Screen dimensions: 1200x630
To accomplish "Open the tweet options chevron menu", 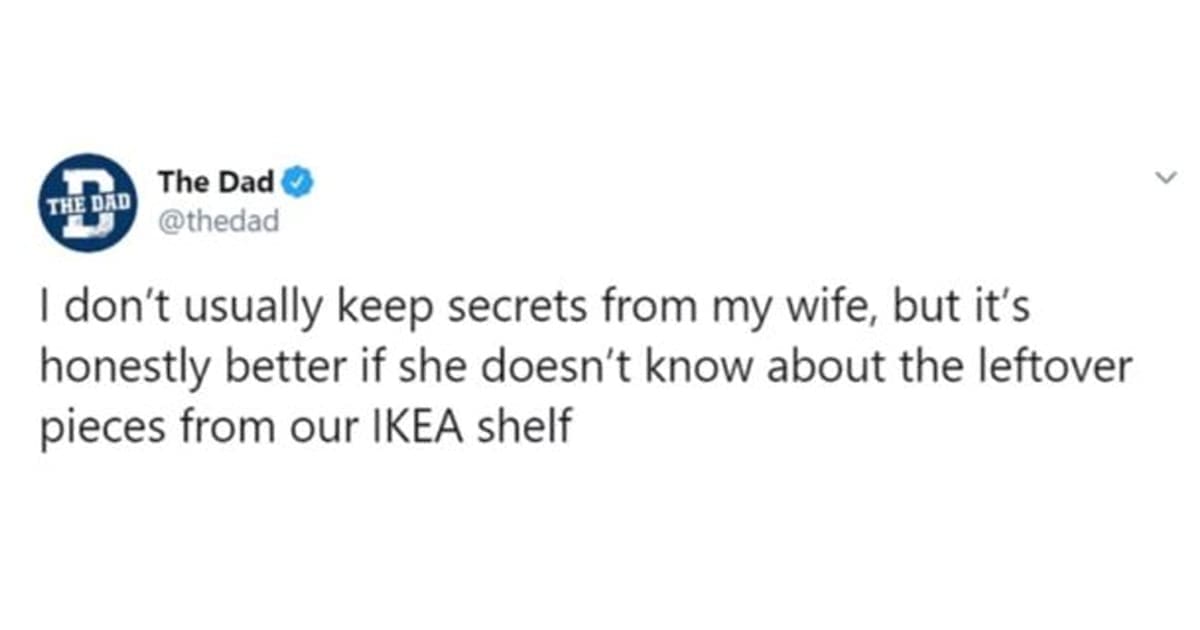I will (x=1163, y=178).
